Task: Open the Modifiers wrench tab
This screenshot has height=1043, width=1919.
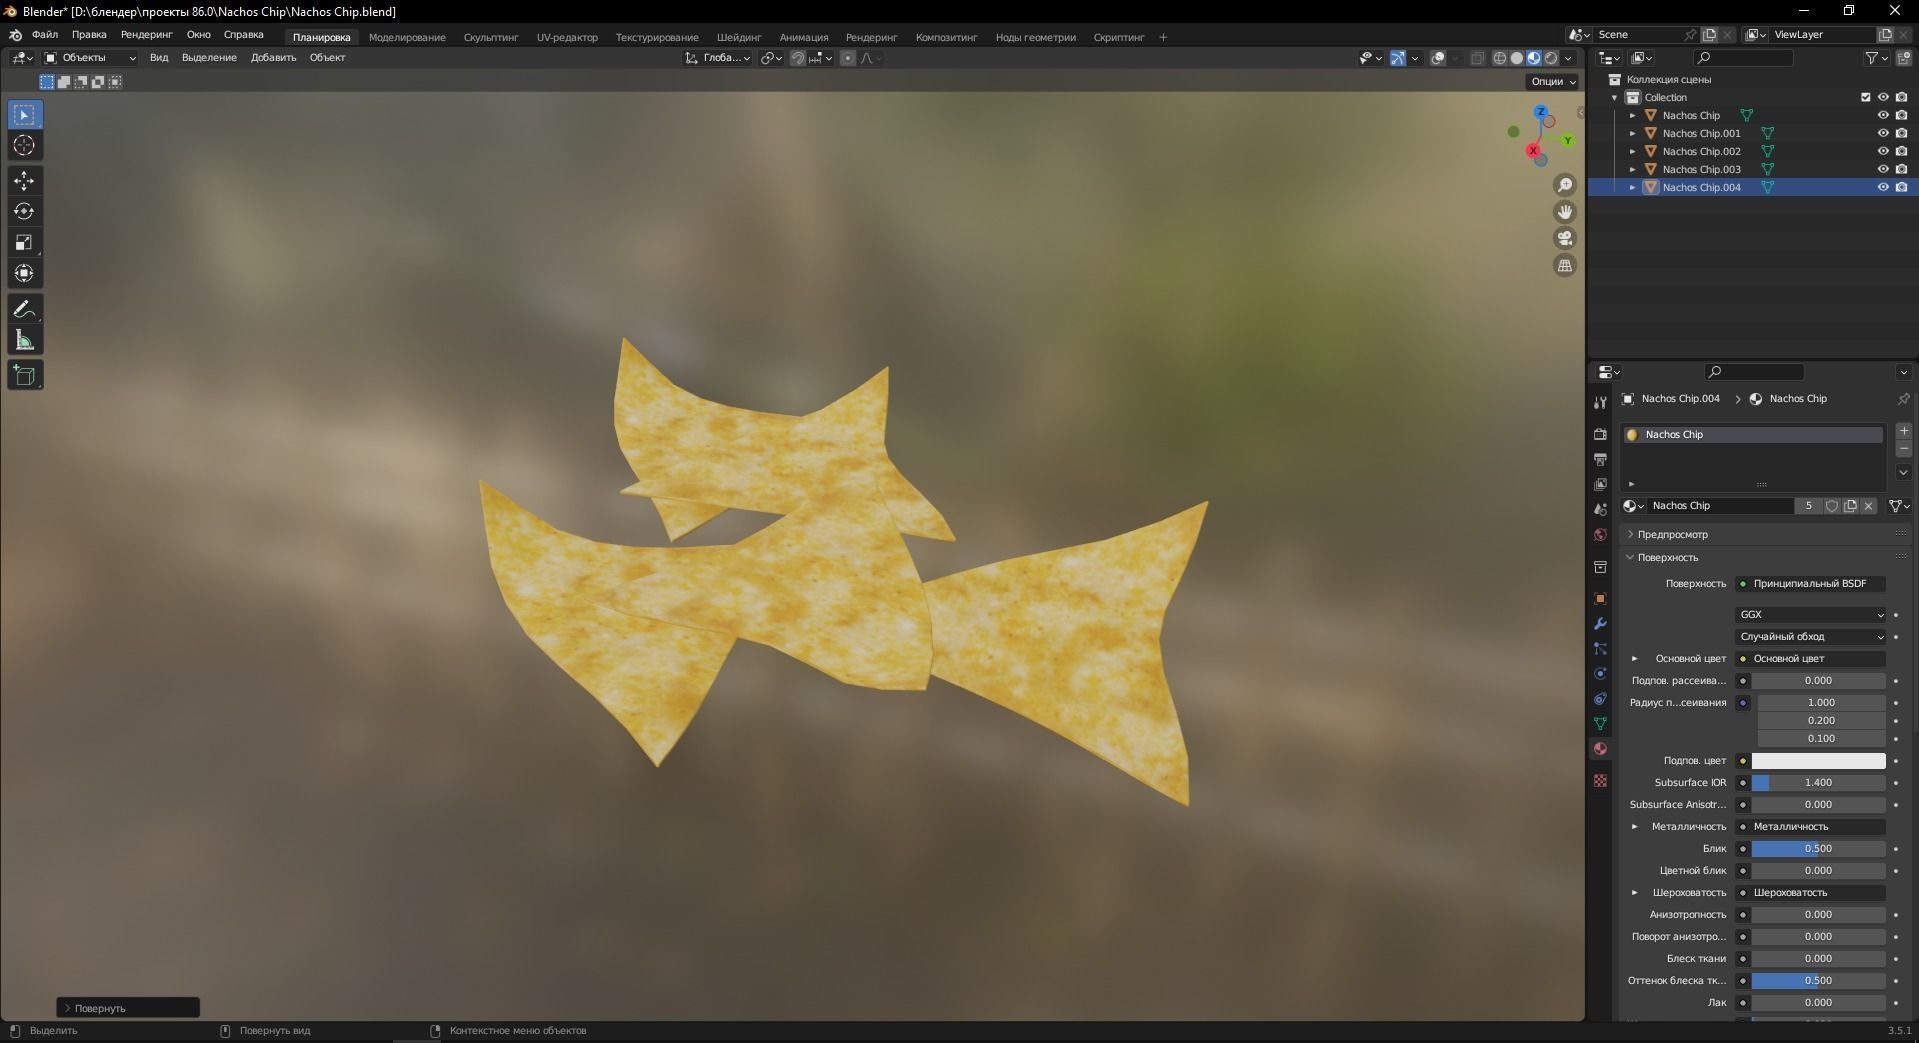Action: tap(1600, 623)
